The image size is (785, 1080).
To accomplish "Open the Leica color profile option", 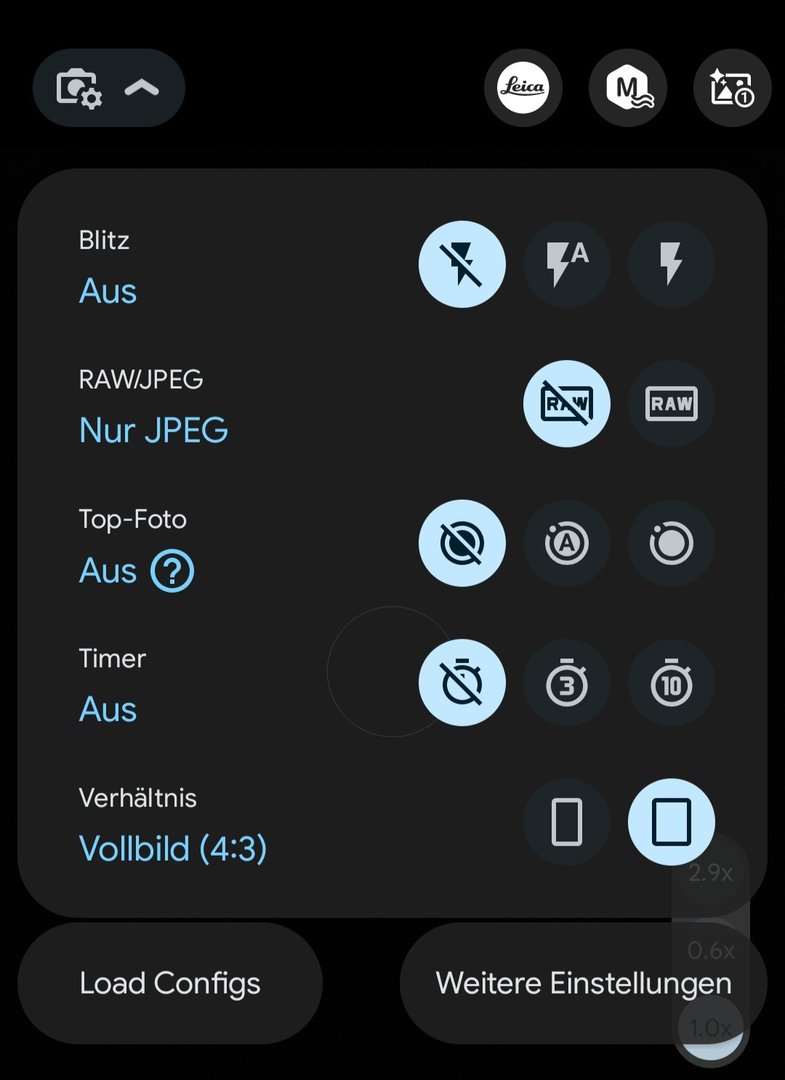I will point(523,88).
